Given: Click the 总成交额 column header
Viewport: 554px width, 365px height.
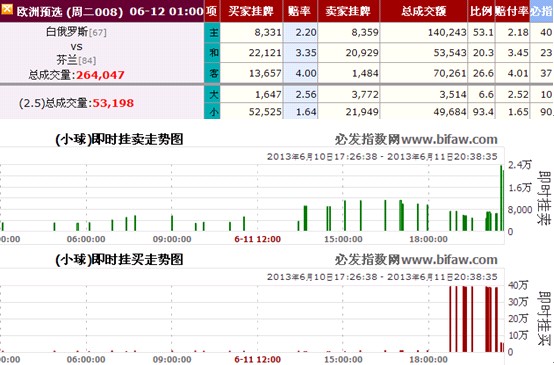Looking at the screenshot, I should (x=424, y=11).
